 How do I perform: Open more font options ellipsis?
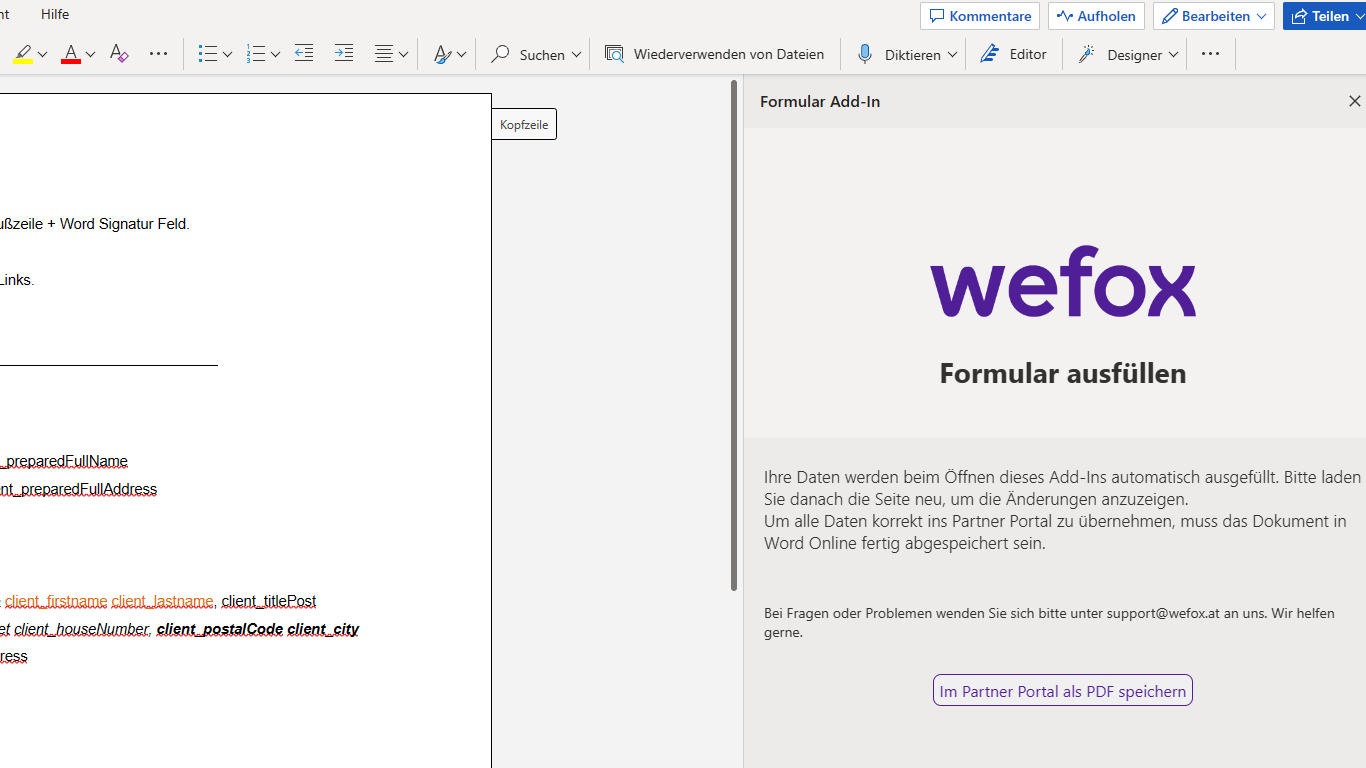pos(158,54)
